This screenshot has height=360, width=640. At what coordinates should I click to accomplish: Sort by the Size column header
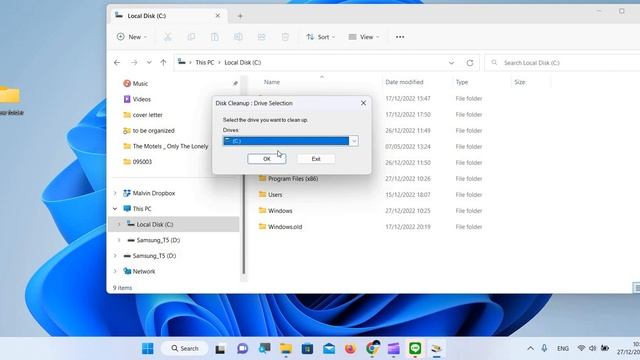(520, 82)
